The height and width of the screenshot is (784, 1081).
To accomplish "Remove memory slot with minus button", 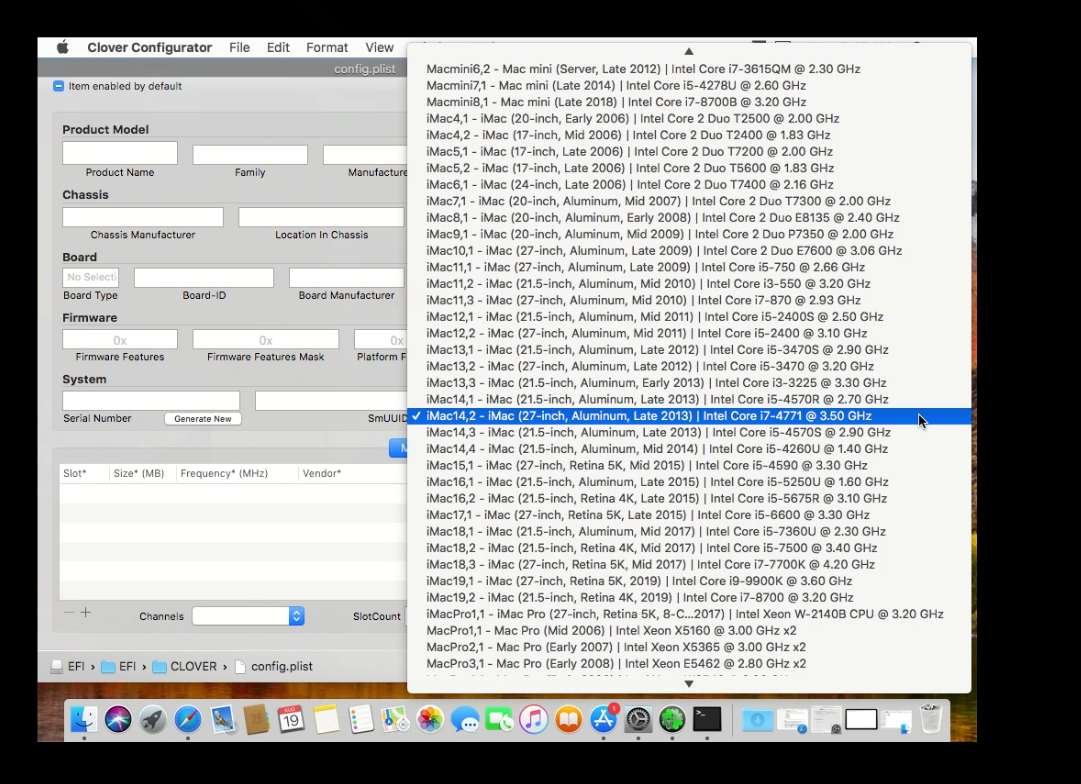I will point(68,612).
